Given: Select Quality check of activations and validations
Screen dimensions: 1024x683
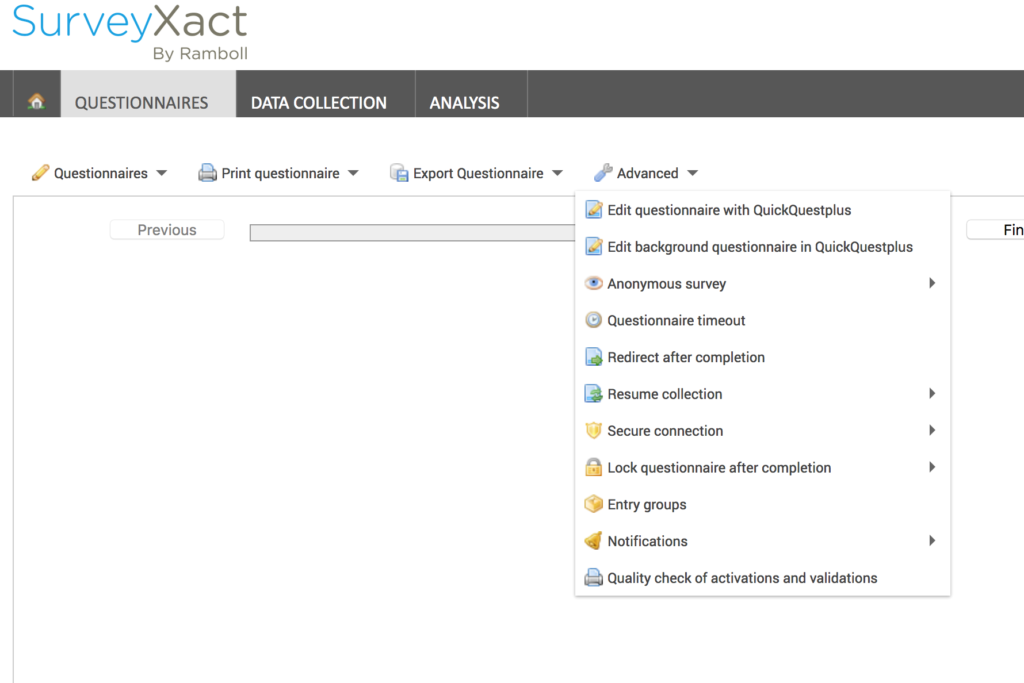Looking at the screenshot, I should 762,578.
